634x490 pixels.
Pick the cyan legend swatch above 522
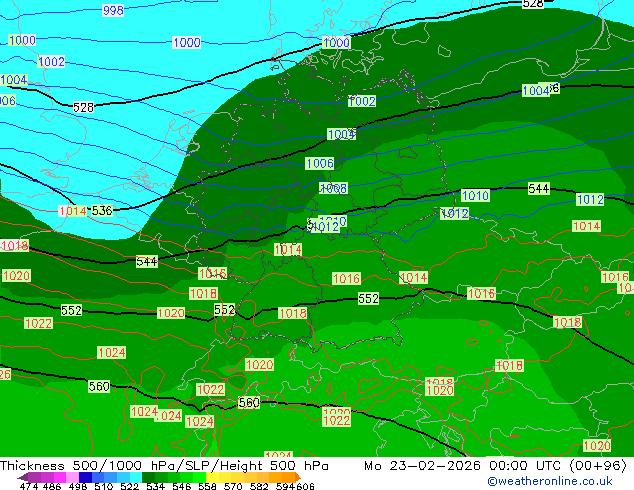pos(136,477)
